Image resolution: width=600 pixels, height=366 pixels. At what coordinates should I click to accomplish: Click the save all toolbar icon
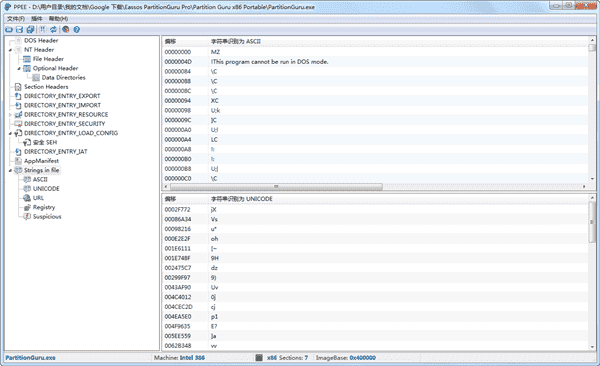point(30,29)
